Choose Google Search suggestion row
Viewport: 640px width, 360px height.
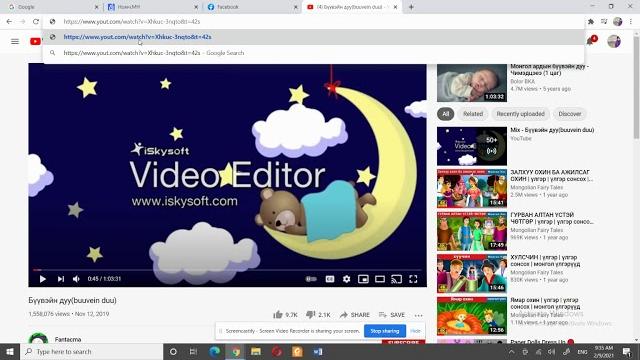pyautogui.click(x=313, y=53)
